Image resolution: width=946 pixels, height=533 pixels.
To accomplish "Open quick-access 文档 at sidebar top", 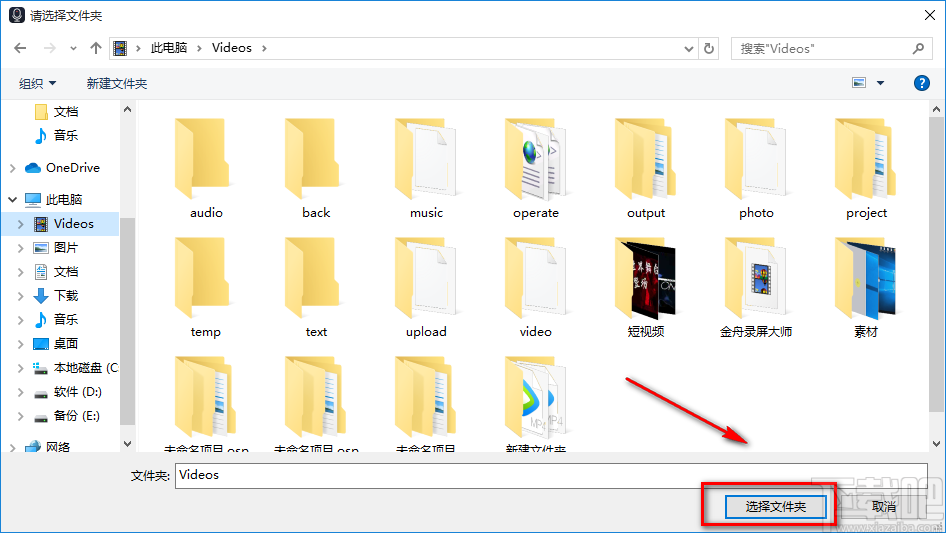I will coord(57,112).
